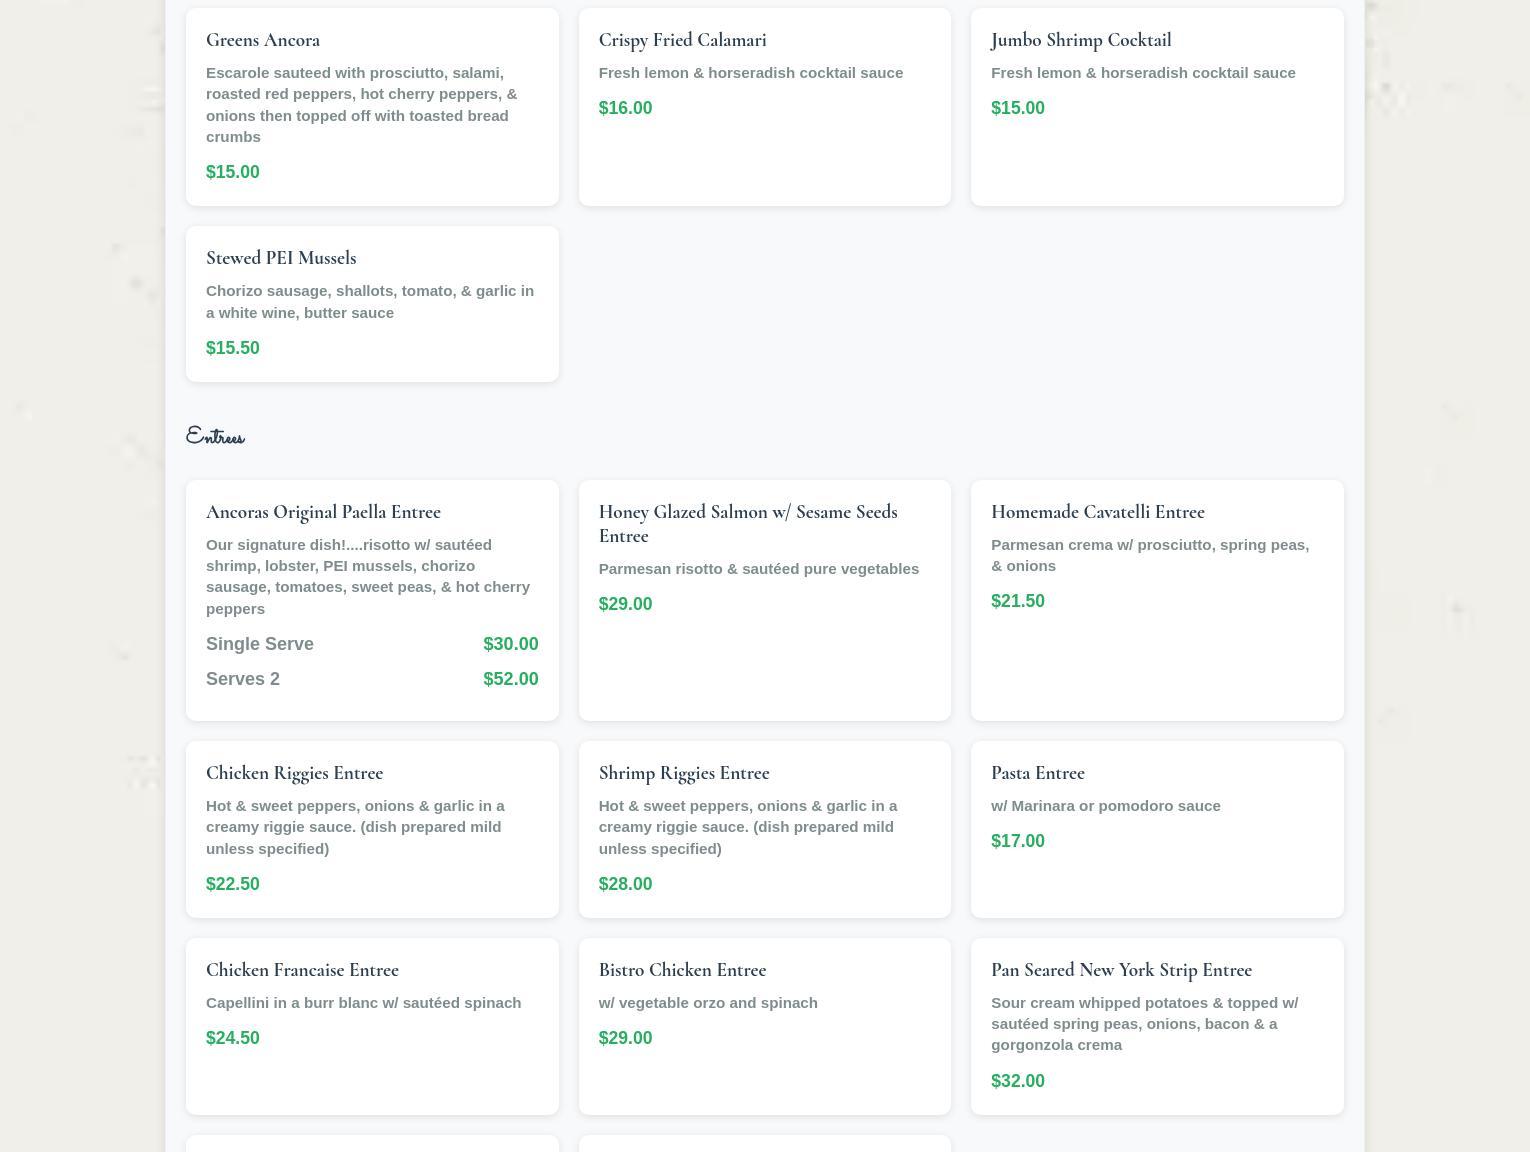Click the Homemade Cavatelli Entree title

pos(1097,512)
